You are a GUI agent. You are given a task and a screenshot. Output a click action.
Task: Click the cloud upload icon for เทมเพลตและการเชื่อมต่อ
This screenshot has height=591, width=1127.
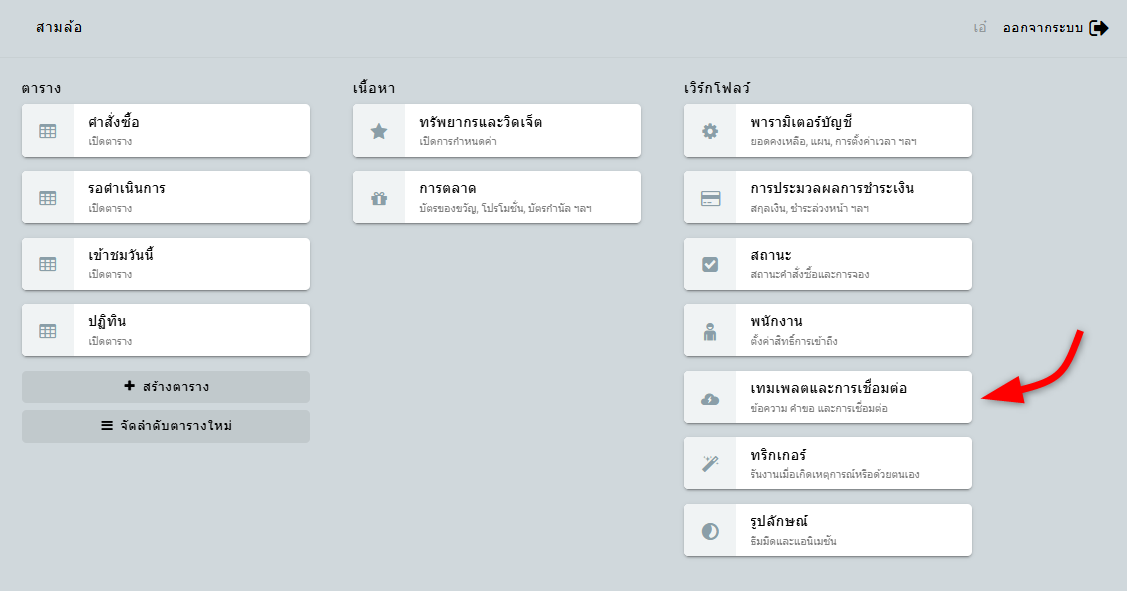pos(710,398)
